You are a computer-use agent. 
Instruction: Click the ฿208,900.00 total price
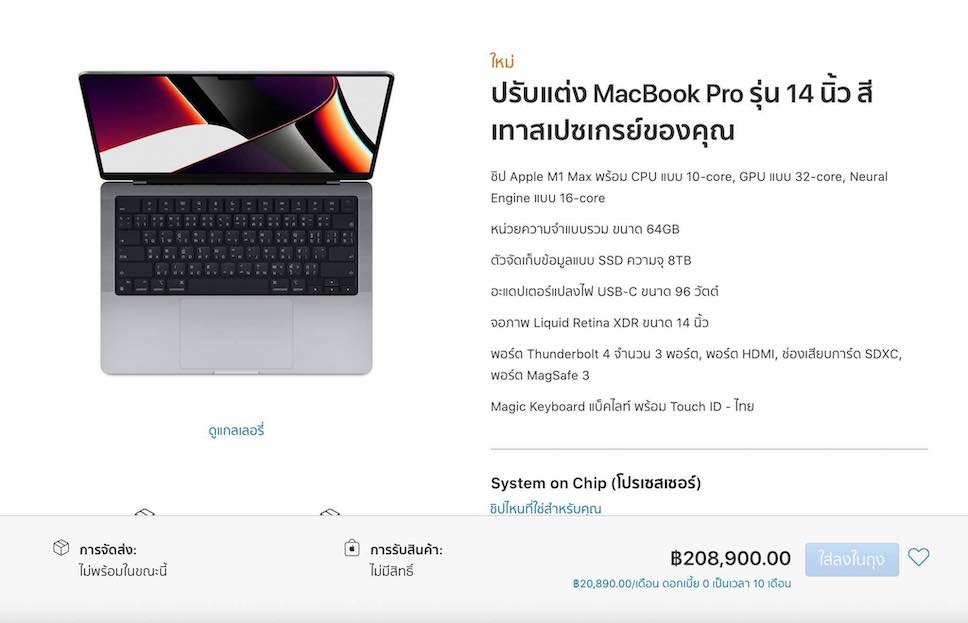coord(730,558)
